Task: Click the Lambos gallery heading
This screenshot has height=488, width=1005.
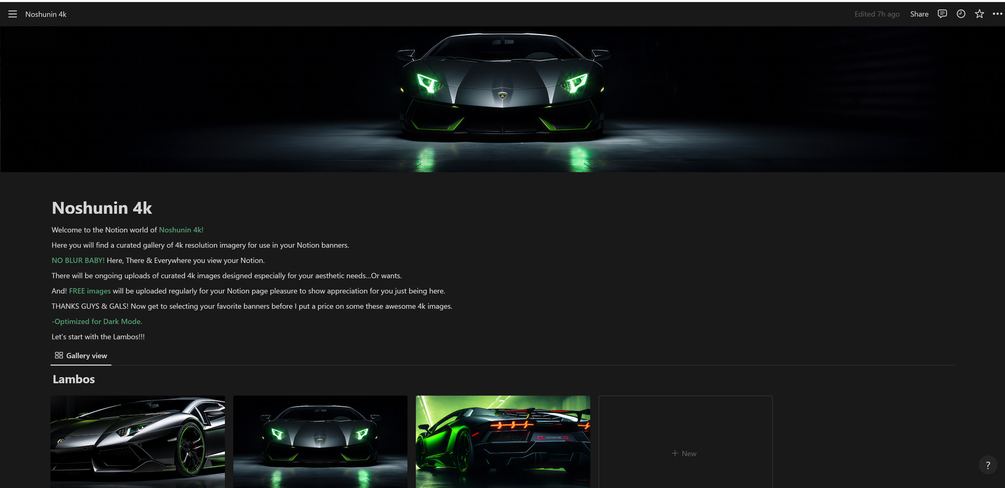Action: point(74,379)
